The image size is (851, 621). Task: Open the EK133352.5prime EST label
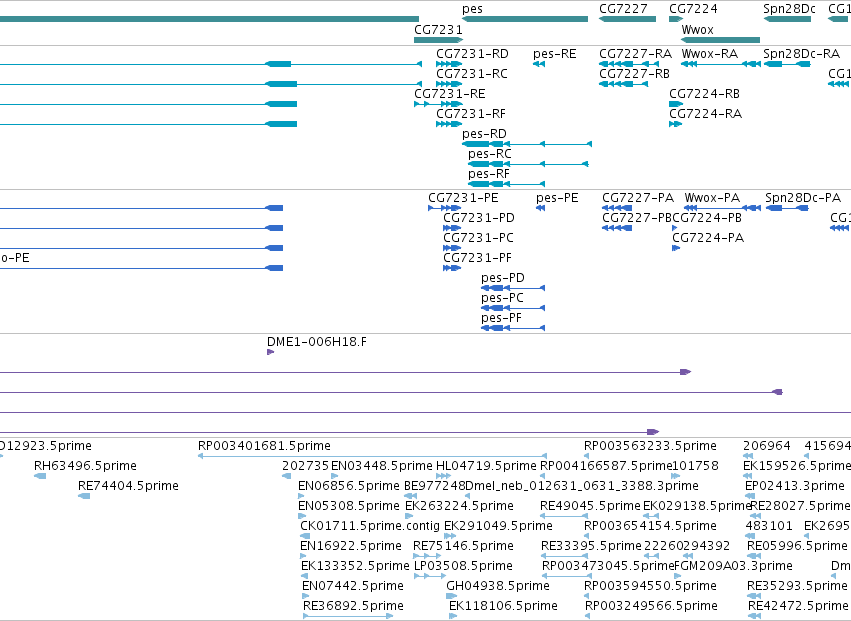click(x=355, y=566)
